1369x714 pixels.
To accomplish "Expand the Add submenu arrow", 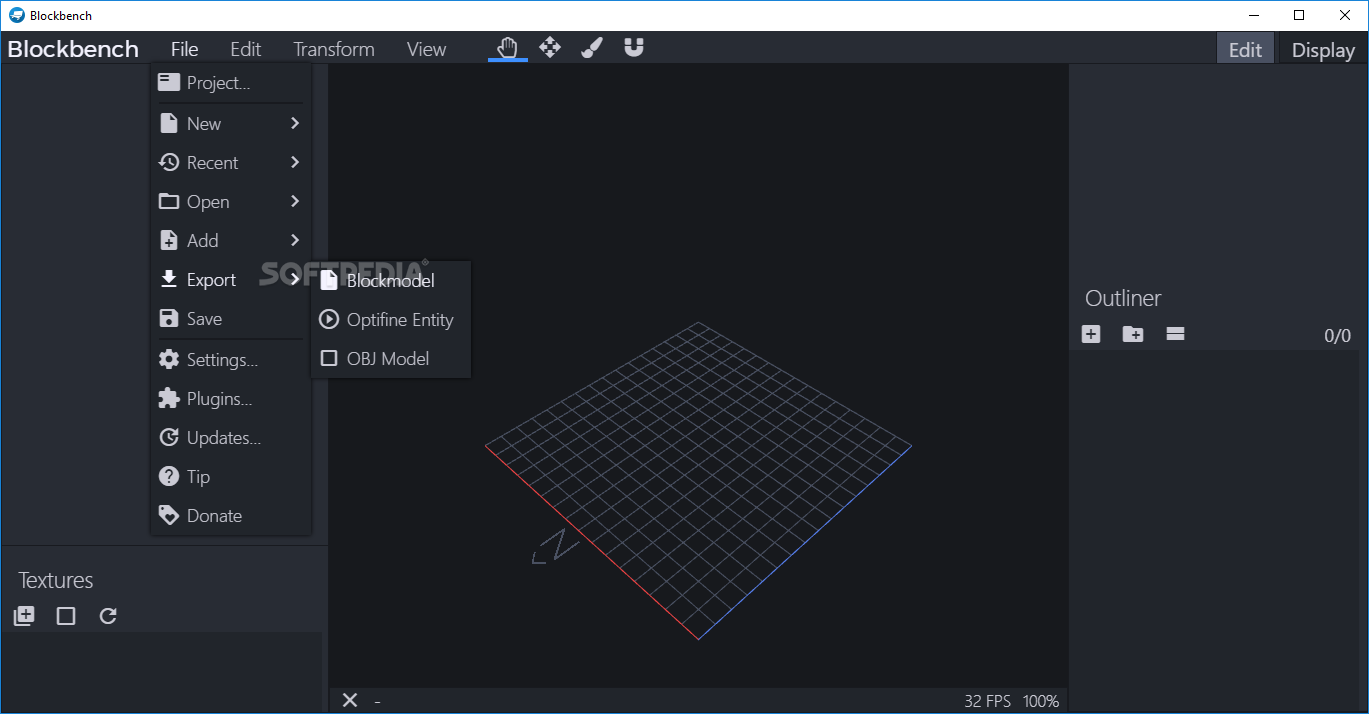I will pos(295,240).
